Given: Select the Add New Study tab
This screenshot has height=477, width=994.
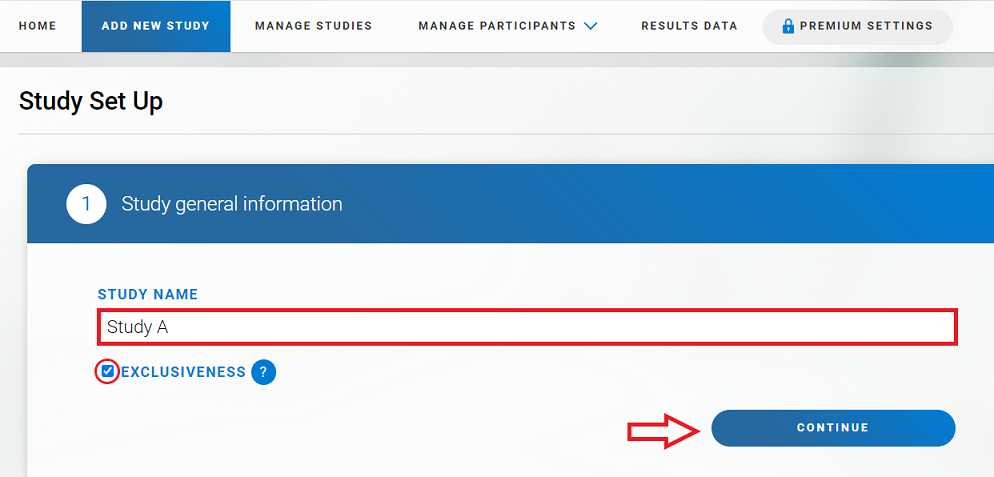Looking at the screenshot, I should [x=156, y=26].
